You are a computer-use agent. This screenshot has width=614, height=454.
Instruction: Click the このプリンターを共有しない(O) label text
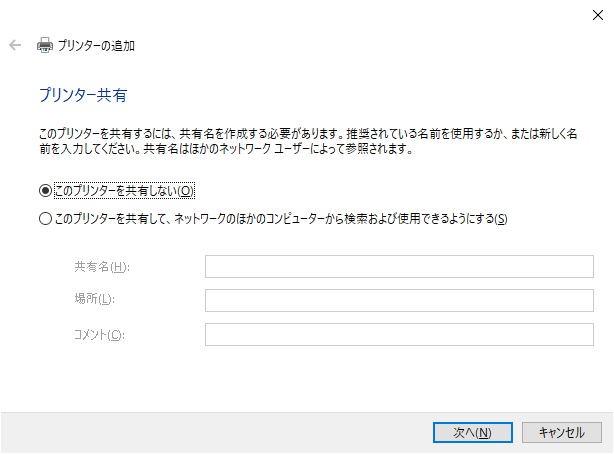(124, 191)
